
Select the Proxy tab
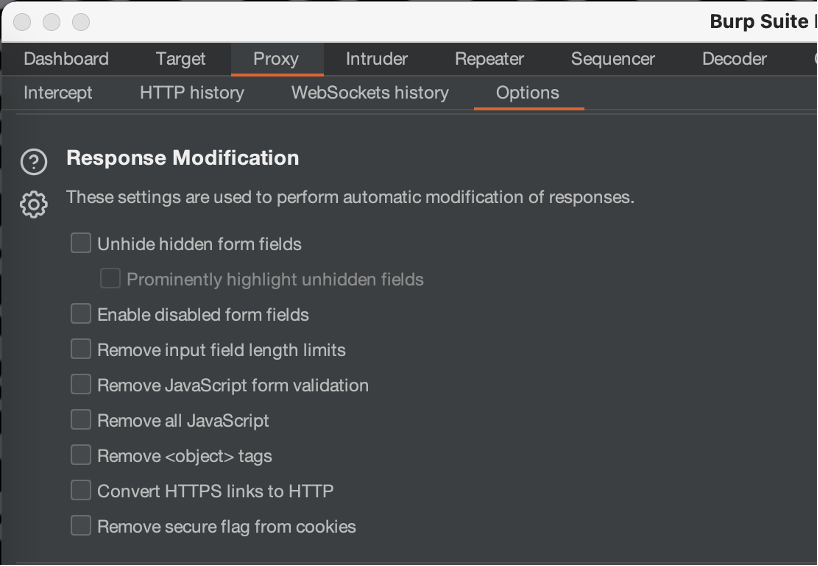[x=276, y=59]
